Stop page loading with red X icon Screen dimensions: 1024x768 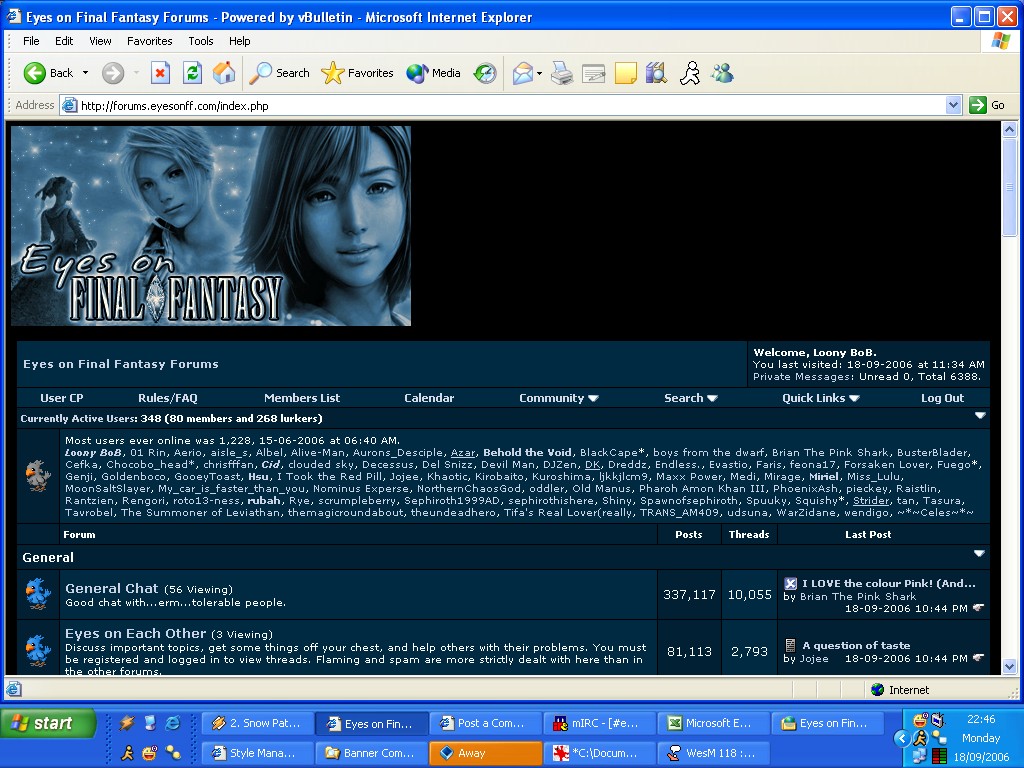(160, 73)
